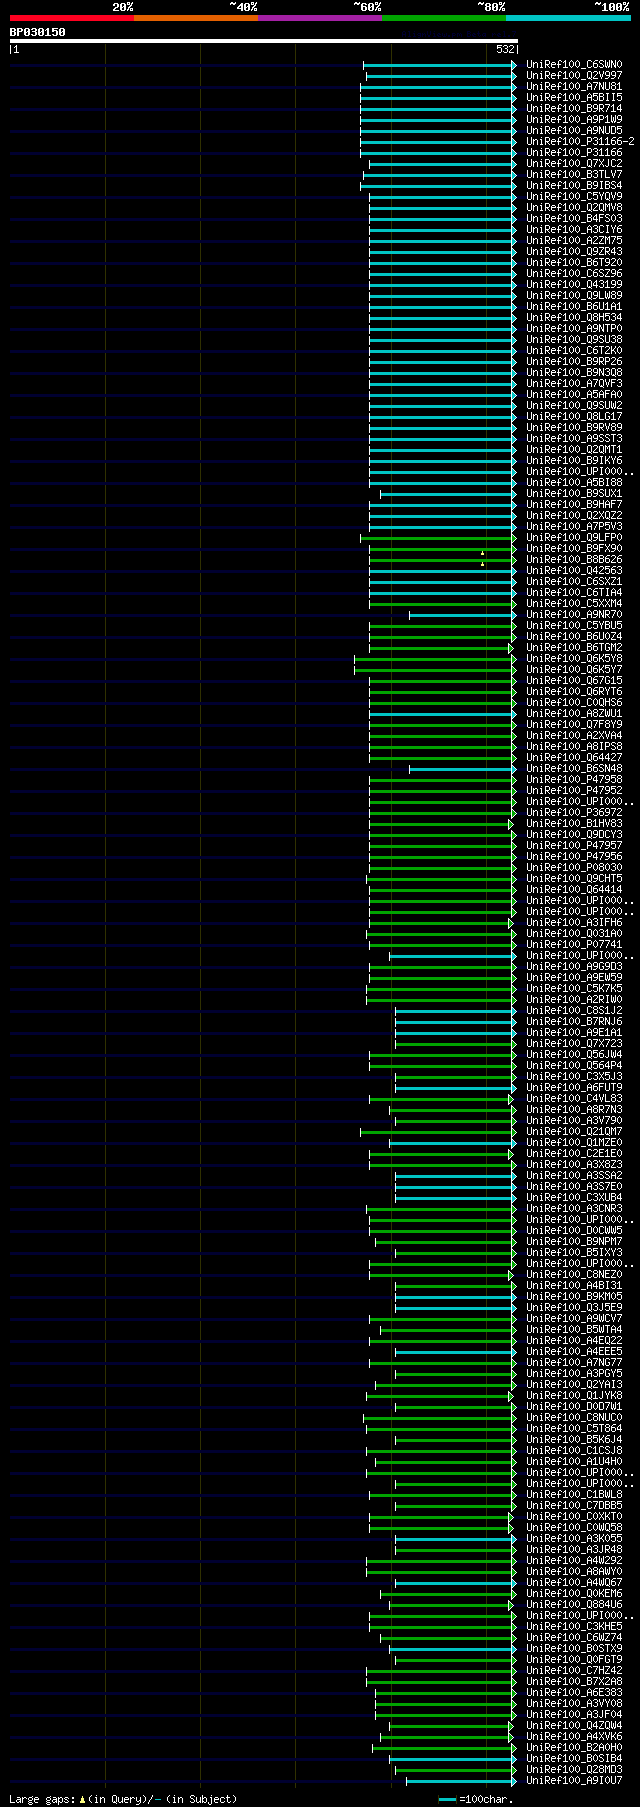
Task: Click the green ~80% identity legend segment
Action: pos(443,18)
